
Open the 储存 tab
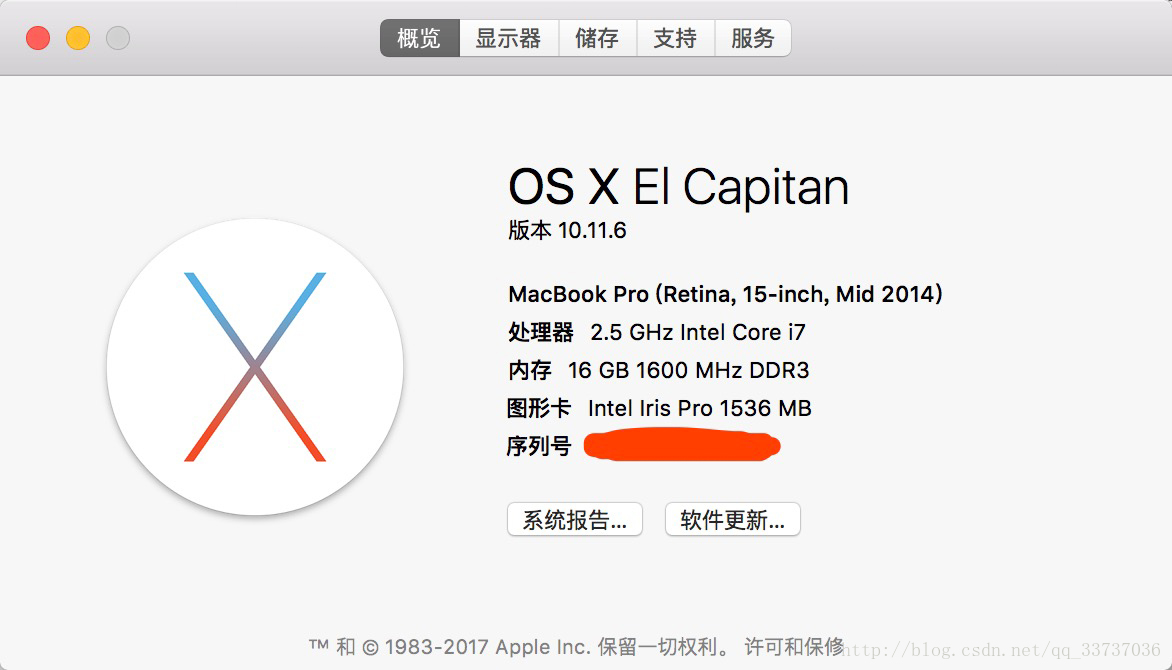point(598,38)
